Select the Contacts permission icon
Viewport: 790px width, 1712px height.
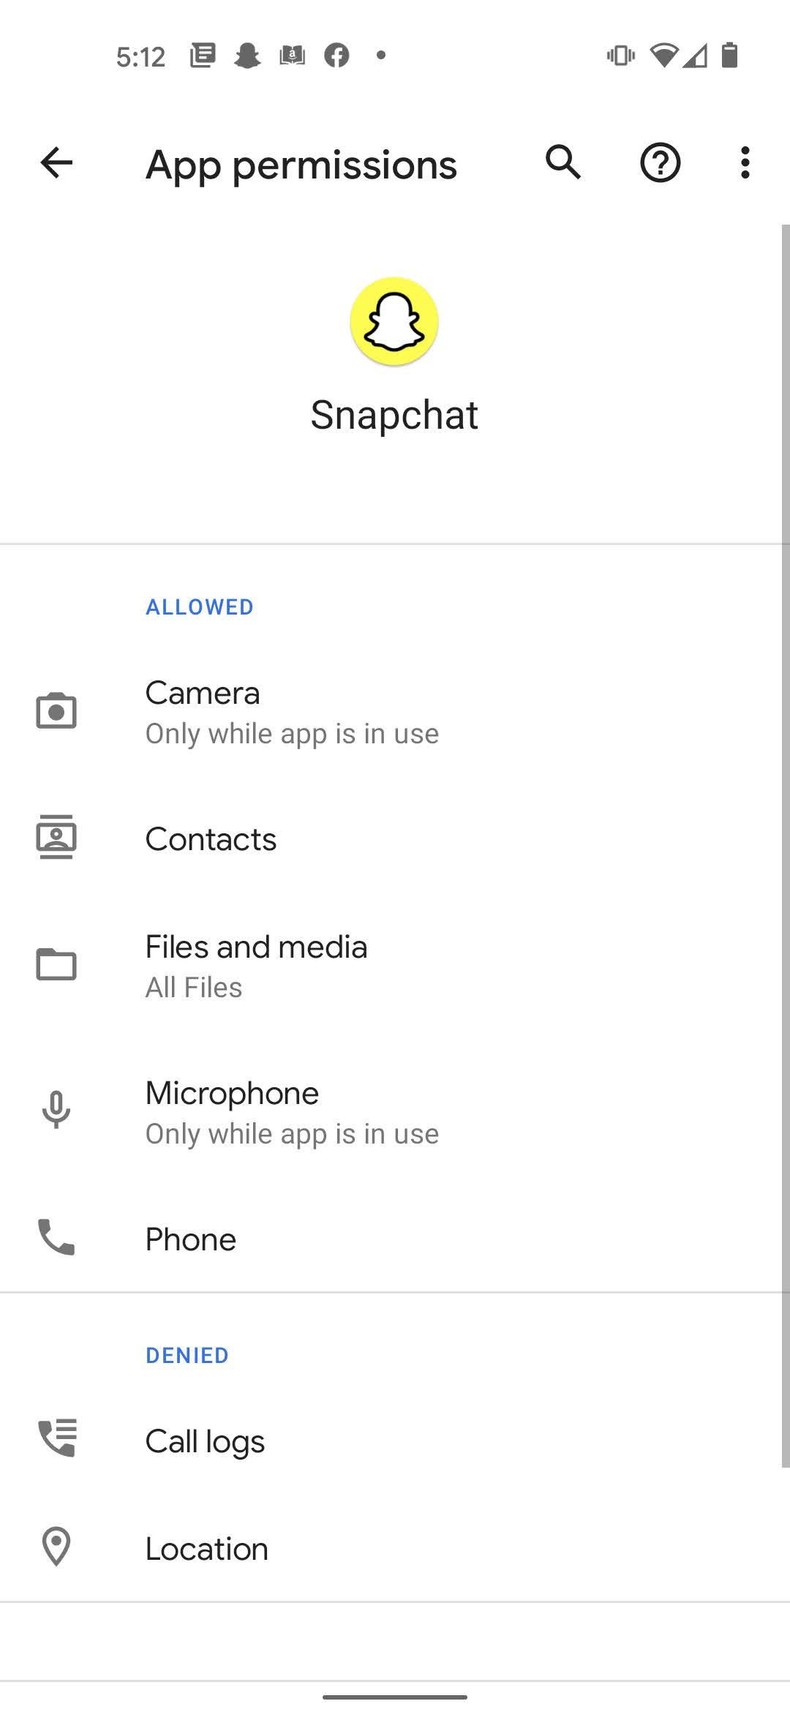pyautogui.click(x=57, y=837)
